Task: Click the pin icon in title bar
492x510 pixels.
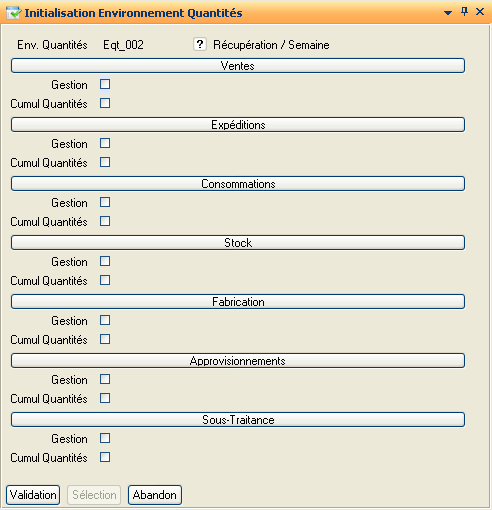Action: tap(464, 12)
